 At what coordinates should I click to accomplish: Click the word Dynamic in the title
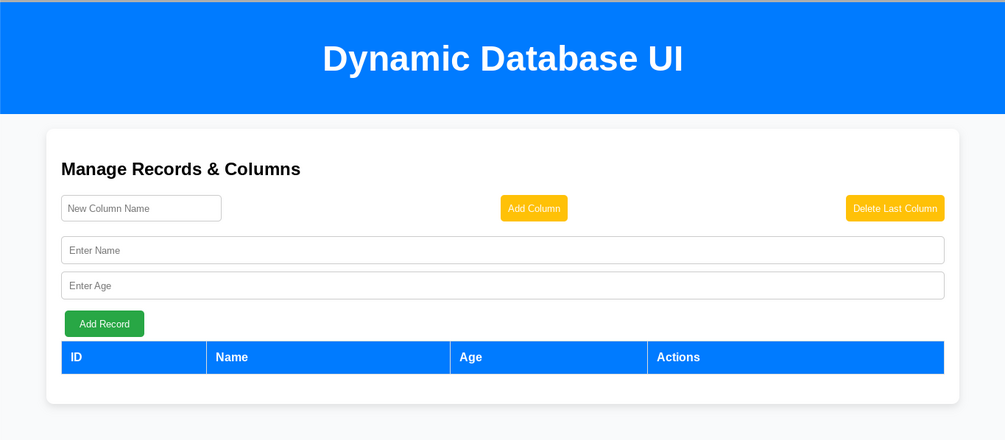[396, 58]
